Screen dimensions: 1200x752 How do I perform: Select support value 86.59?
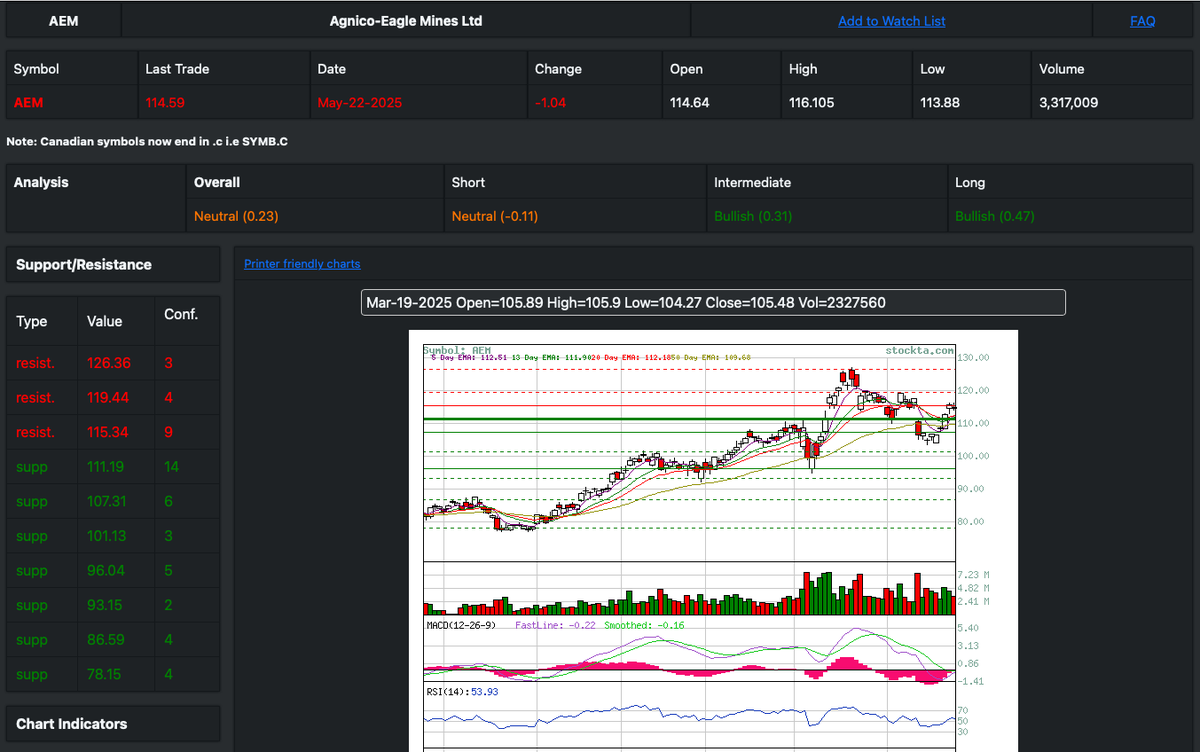point(106,640)
